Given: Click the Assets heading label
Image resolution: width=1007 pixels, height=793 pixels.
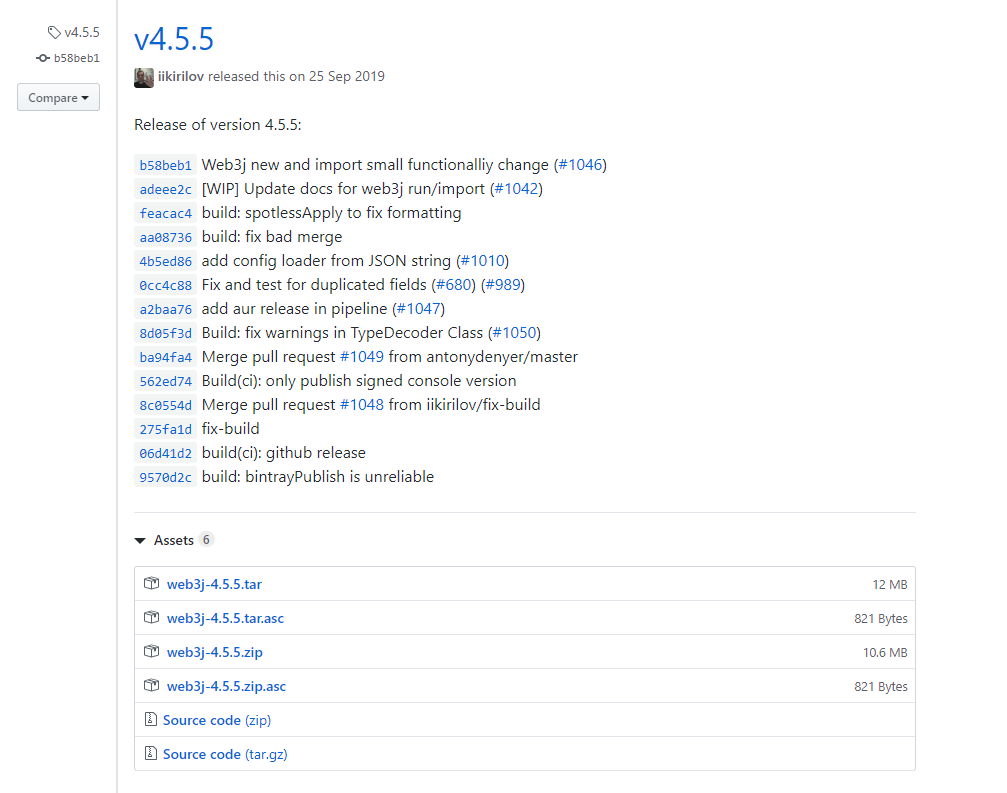Looking at the screenshot, I should [173, 541].
